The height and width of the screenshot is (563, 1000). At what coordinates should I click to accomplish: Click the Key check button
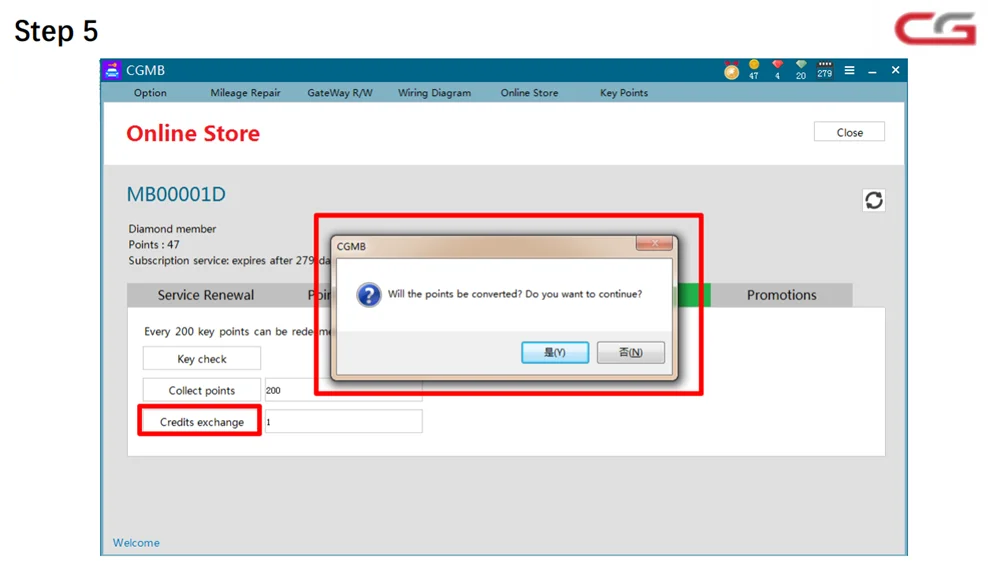202,358
